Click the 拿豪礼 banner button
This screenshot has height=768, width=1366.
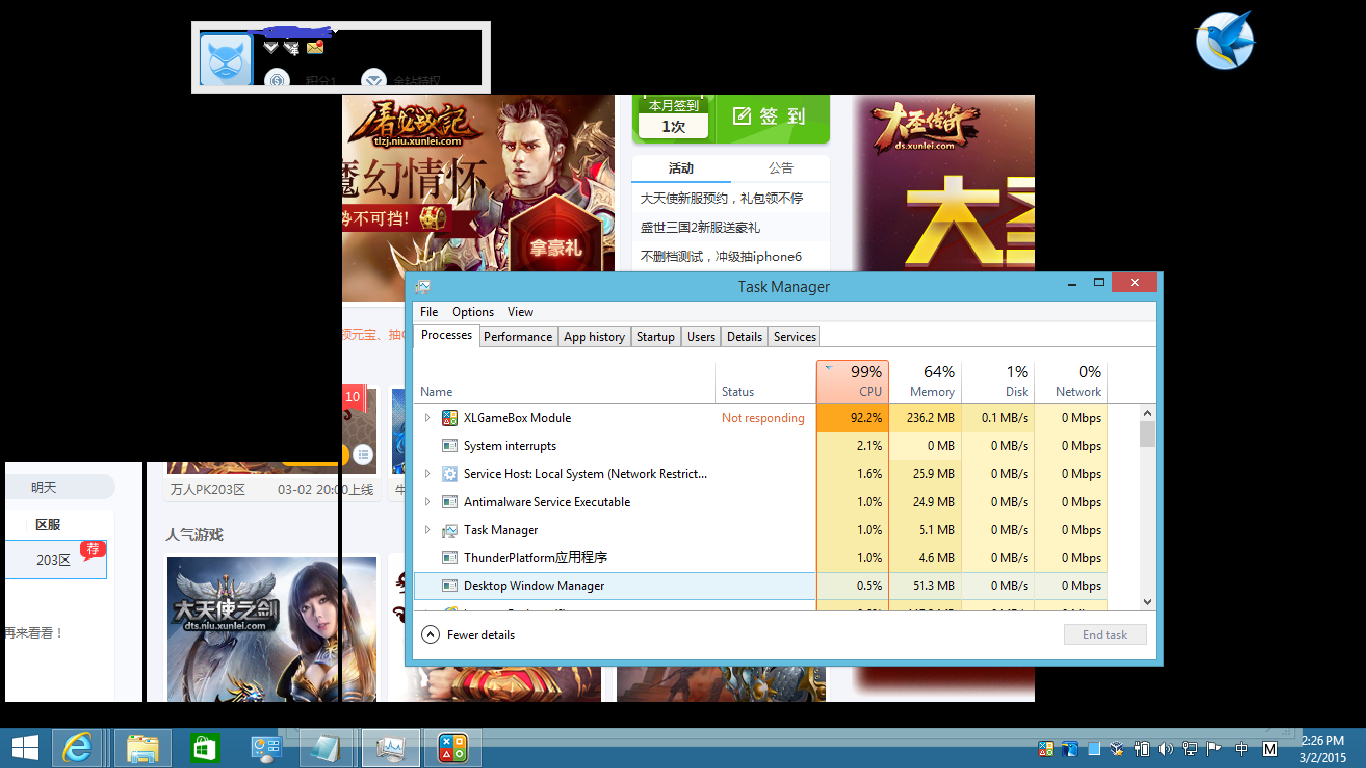click(555, 248)
